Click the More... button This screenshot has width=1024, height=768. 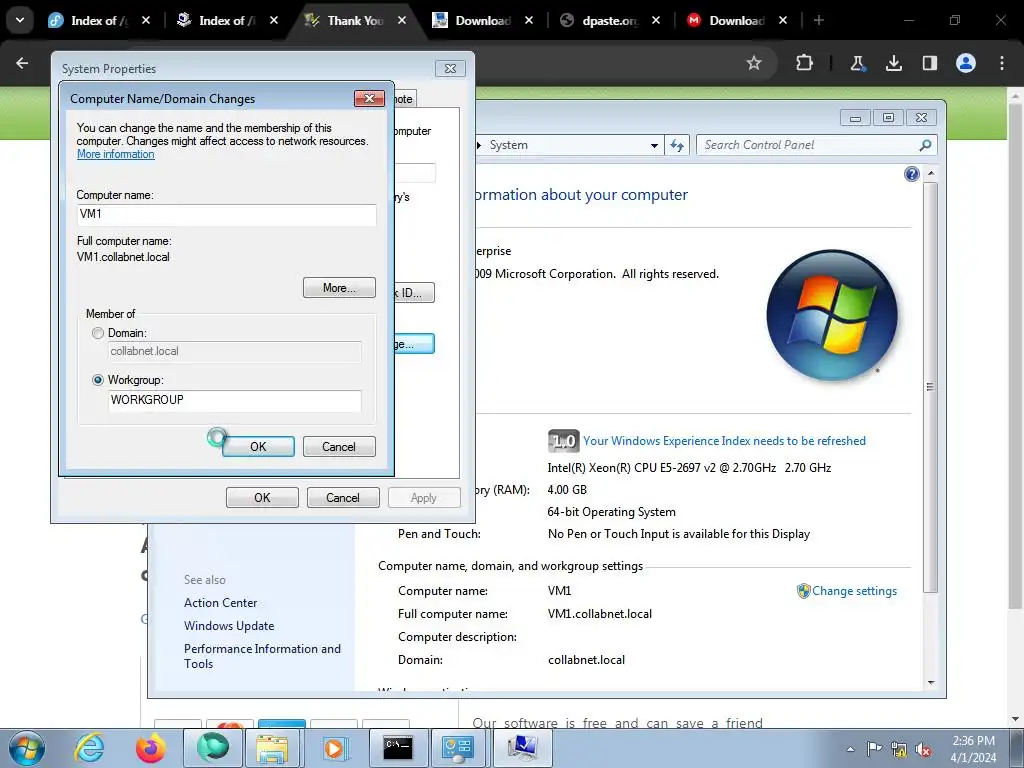339,288
